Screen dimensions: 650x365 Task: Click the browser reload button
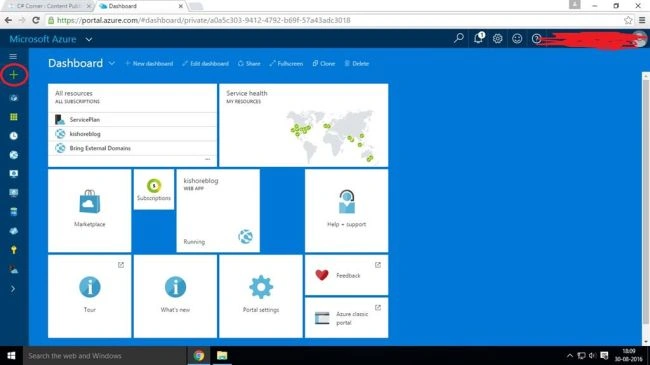[36, 20]
